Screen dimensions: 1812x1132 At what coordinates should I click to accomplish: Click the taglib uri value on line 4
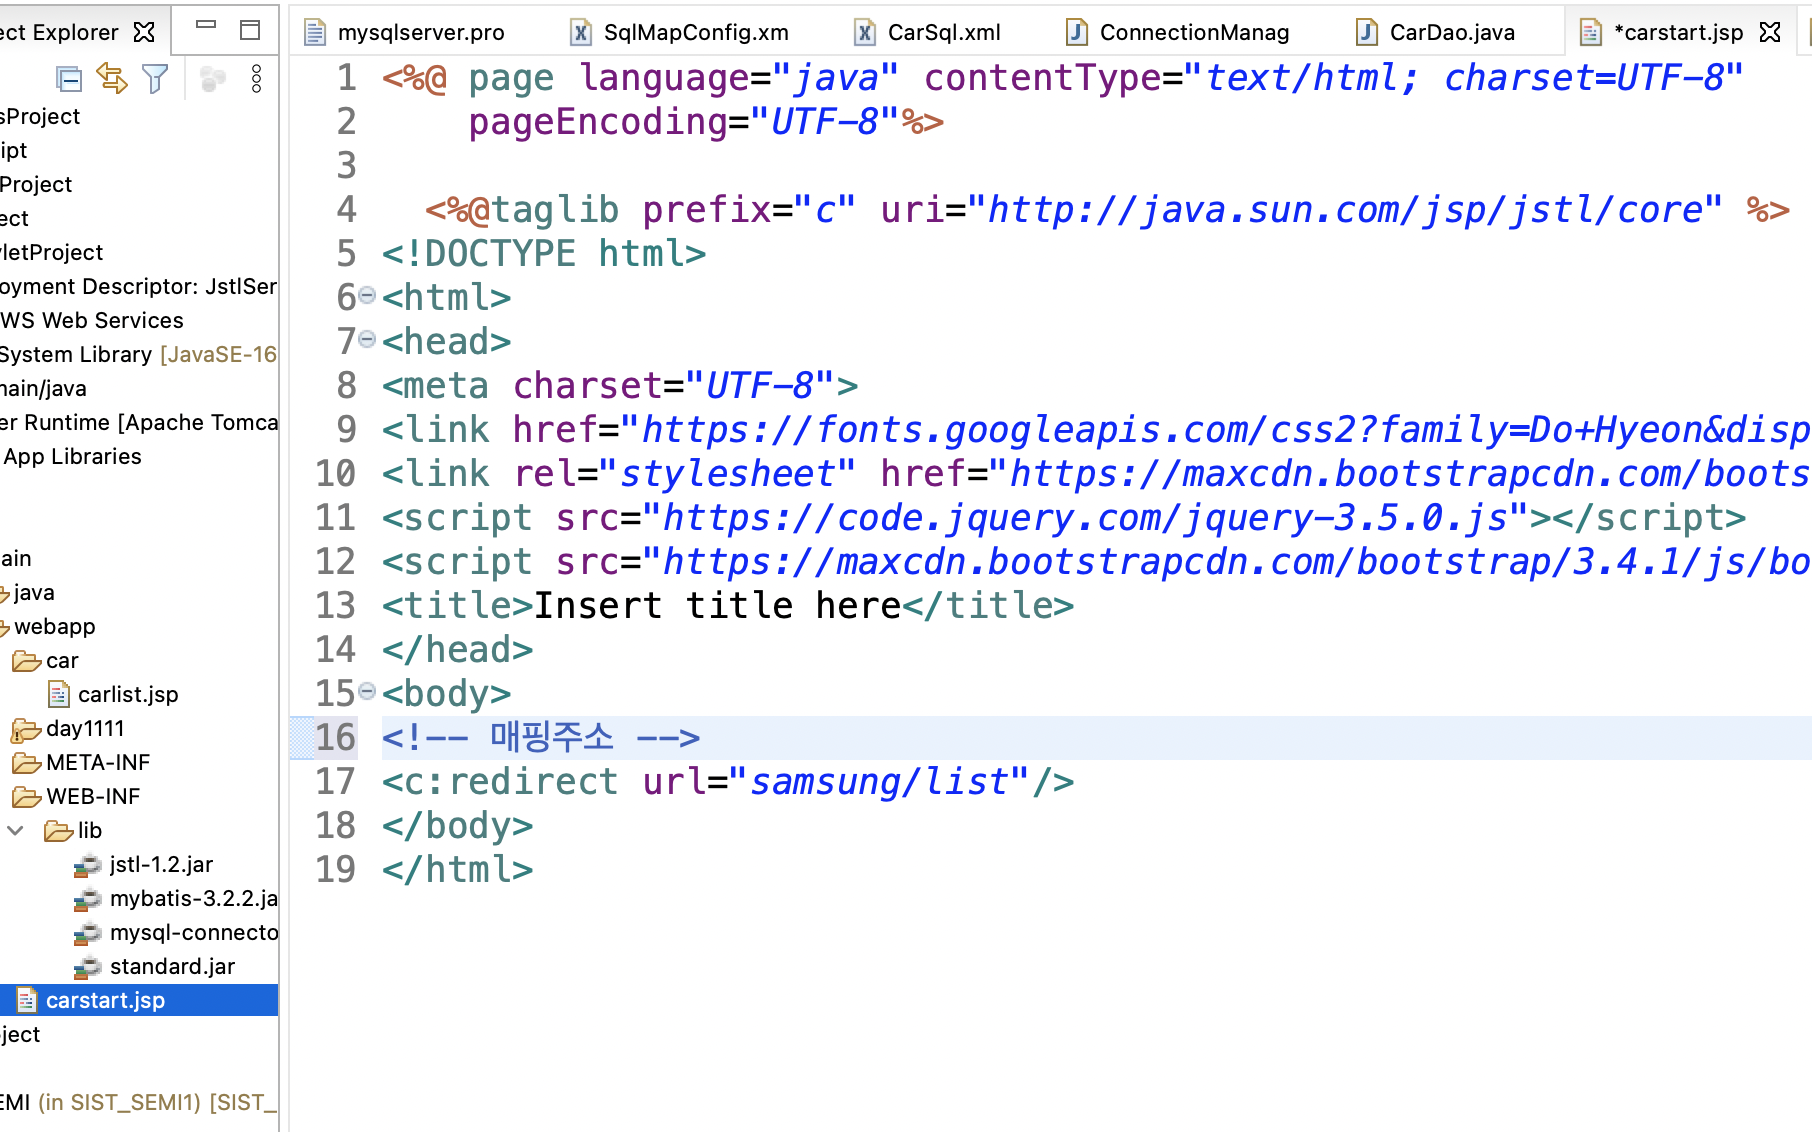[x=1345, y=209]
